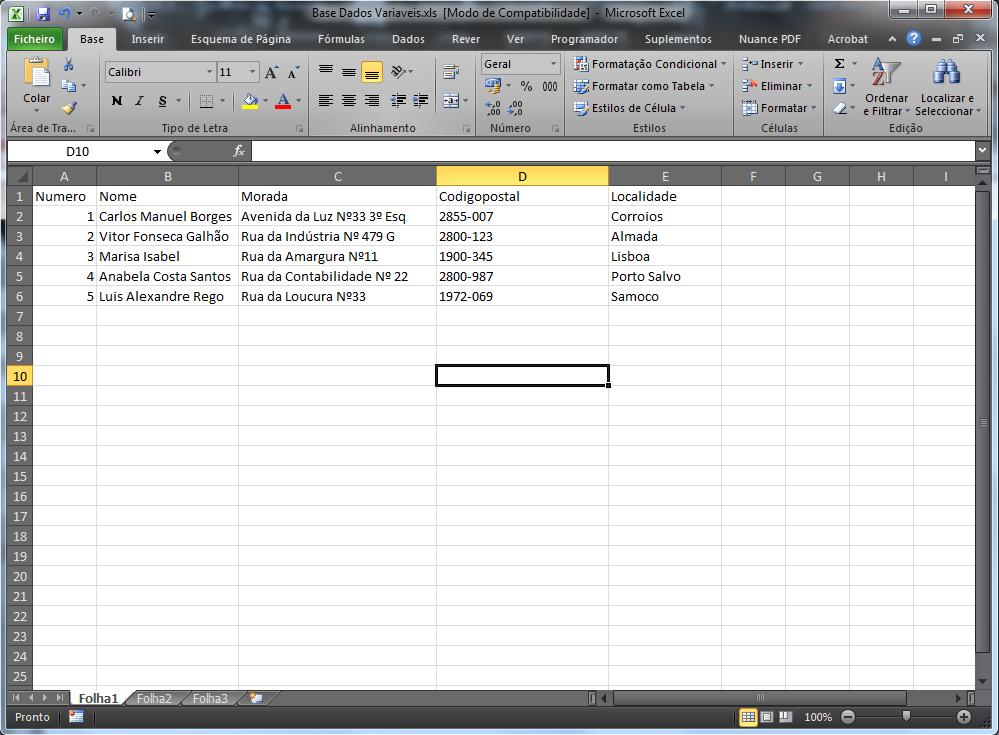The height and width of the screenshot is (735, 999).
Task: Select the Folha2 sheet tab
Action: [x=154, y=699]
